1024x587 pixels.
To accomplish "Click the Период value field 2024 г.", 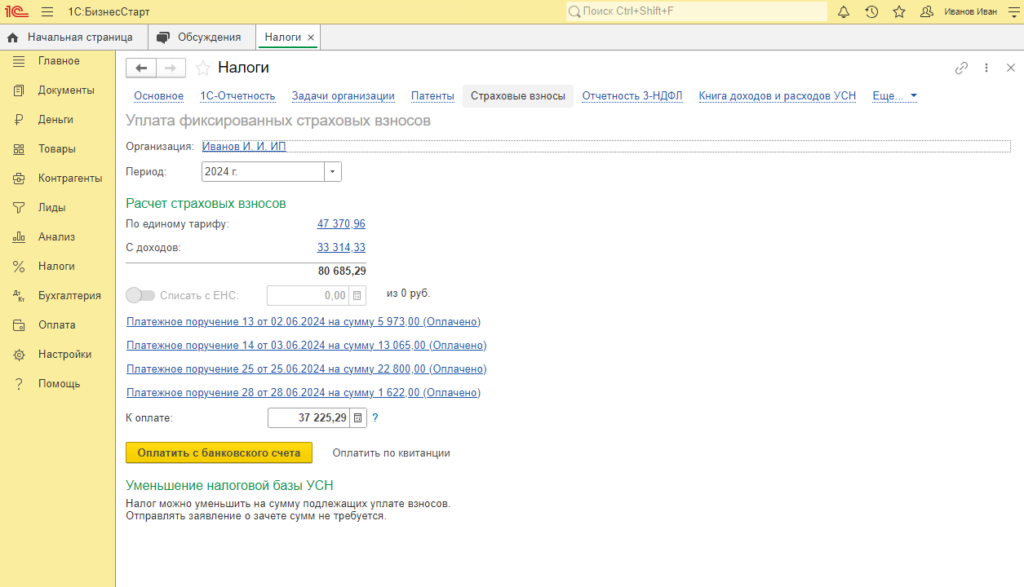I will point(263,172).
